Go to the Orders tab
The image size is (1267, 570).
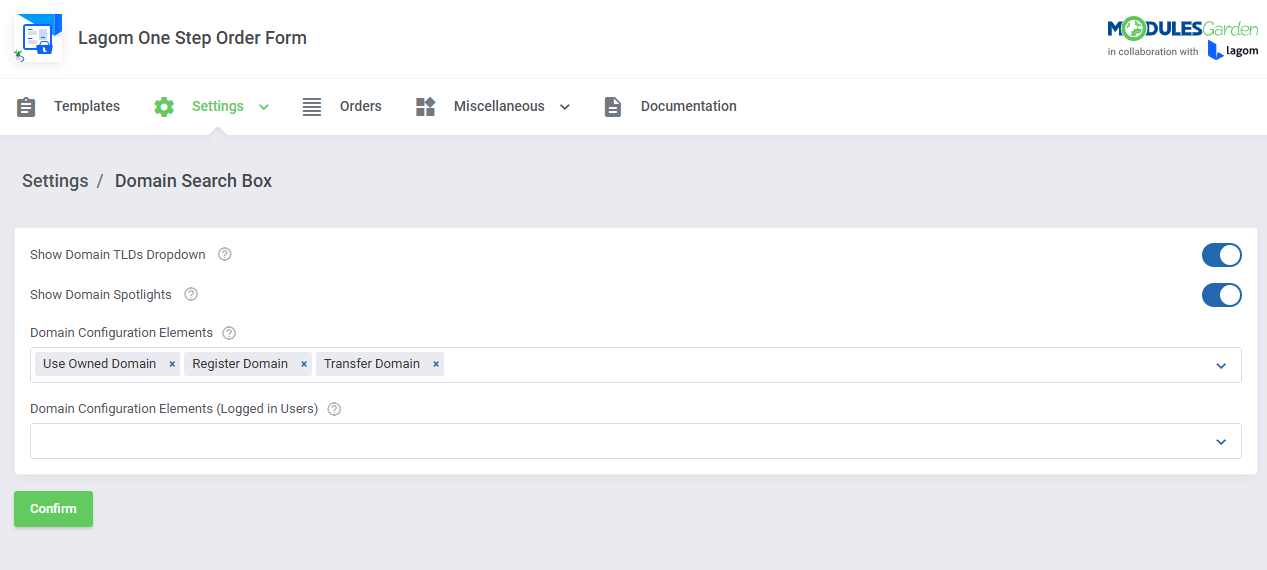361,106
